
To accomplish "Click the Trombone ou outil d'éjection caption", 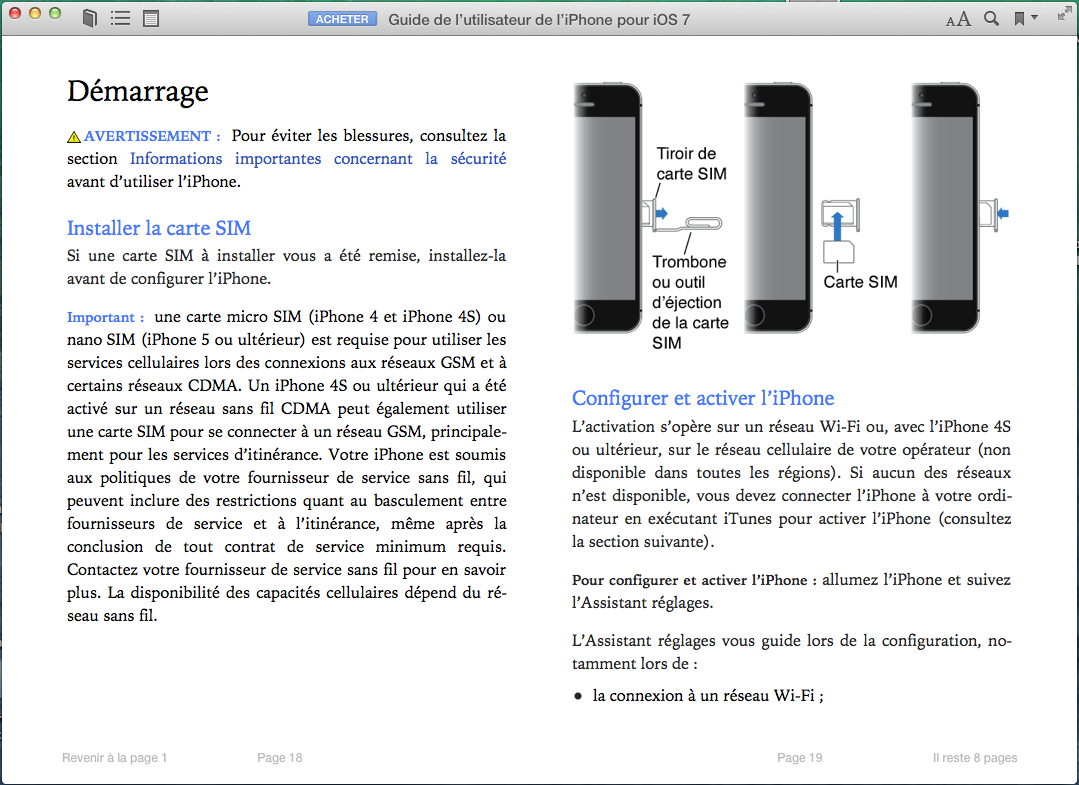I will (690, 302).
